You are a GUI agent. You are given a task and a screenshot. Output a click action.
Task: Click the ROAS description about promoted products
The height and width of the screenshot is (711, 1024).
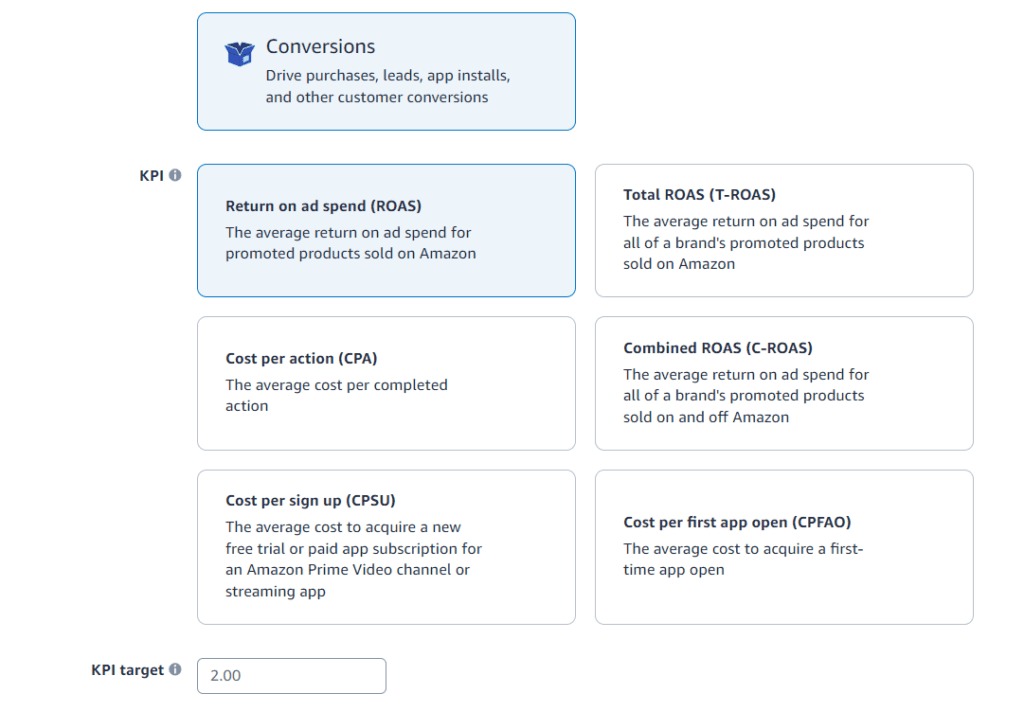[349, 243]
